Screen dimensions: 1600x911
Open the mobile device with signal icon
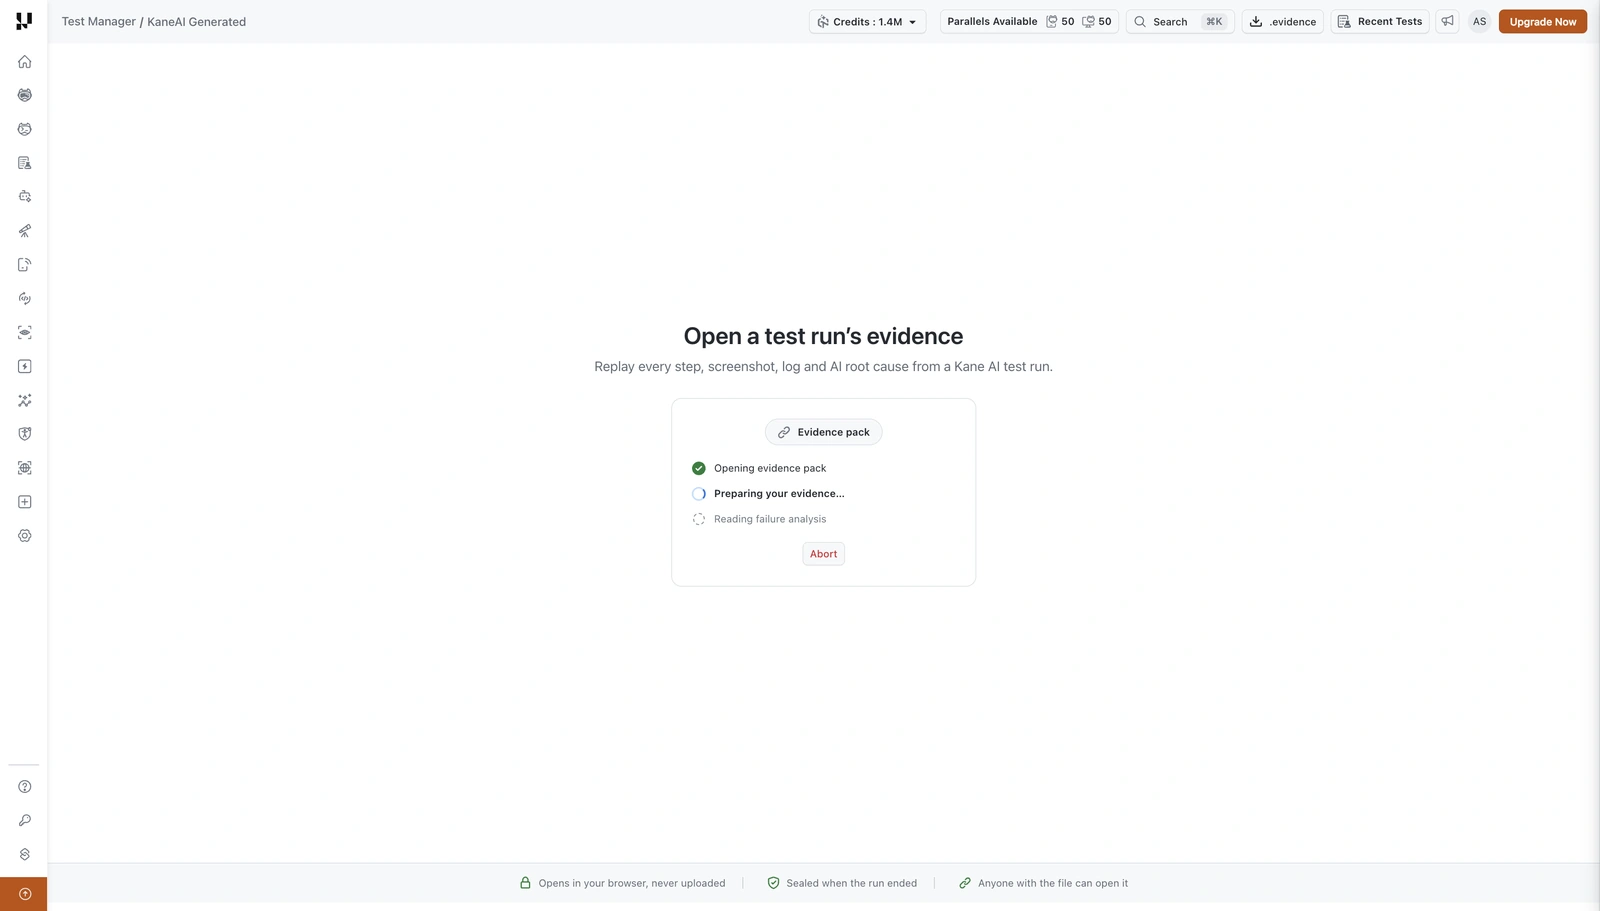25,265
